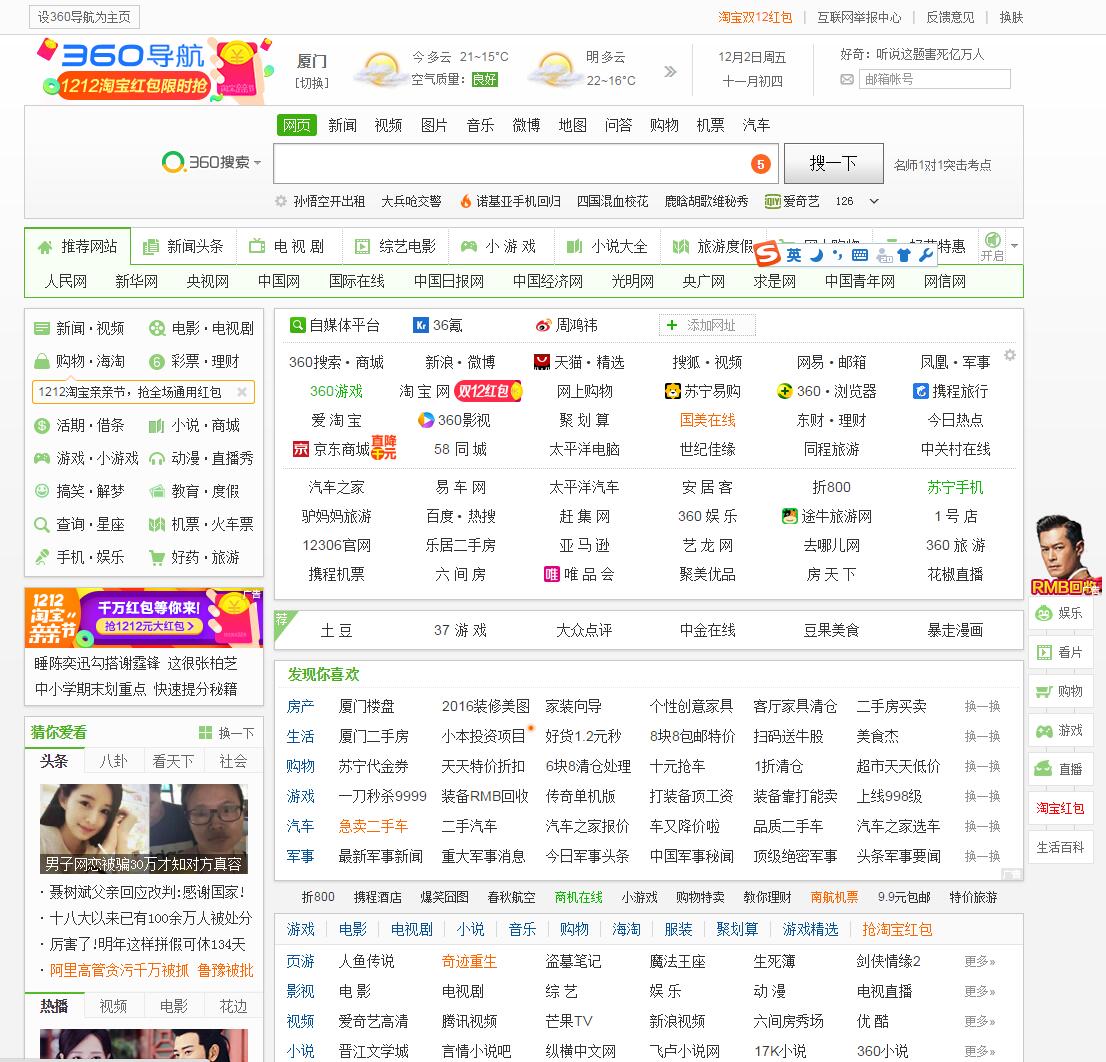Click the 搜一下 search button
This screenshot has height=1062, width=1106.
pyautogui.click(x=834, y=164)
